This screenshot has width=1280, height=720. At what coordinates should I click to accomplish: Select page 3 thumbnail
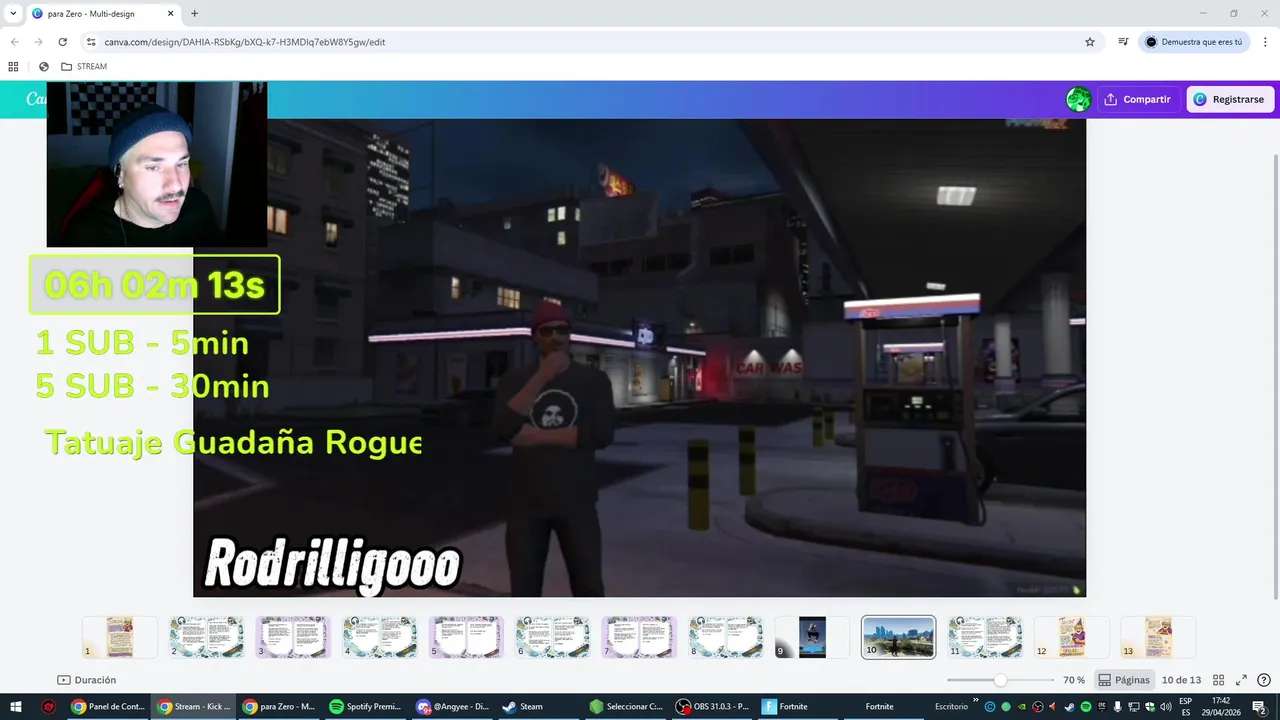pyautogui.click(x=292, y=637)
